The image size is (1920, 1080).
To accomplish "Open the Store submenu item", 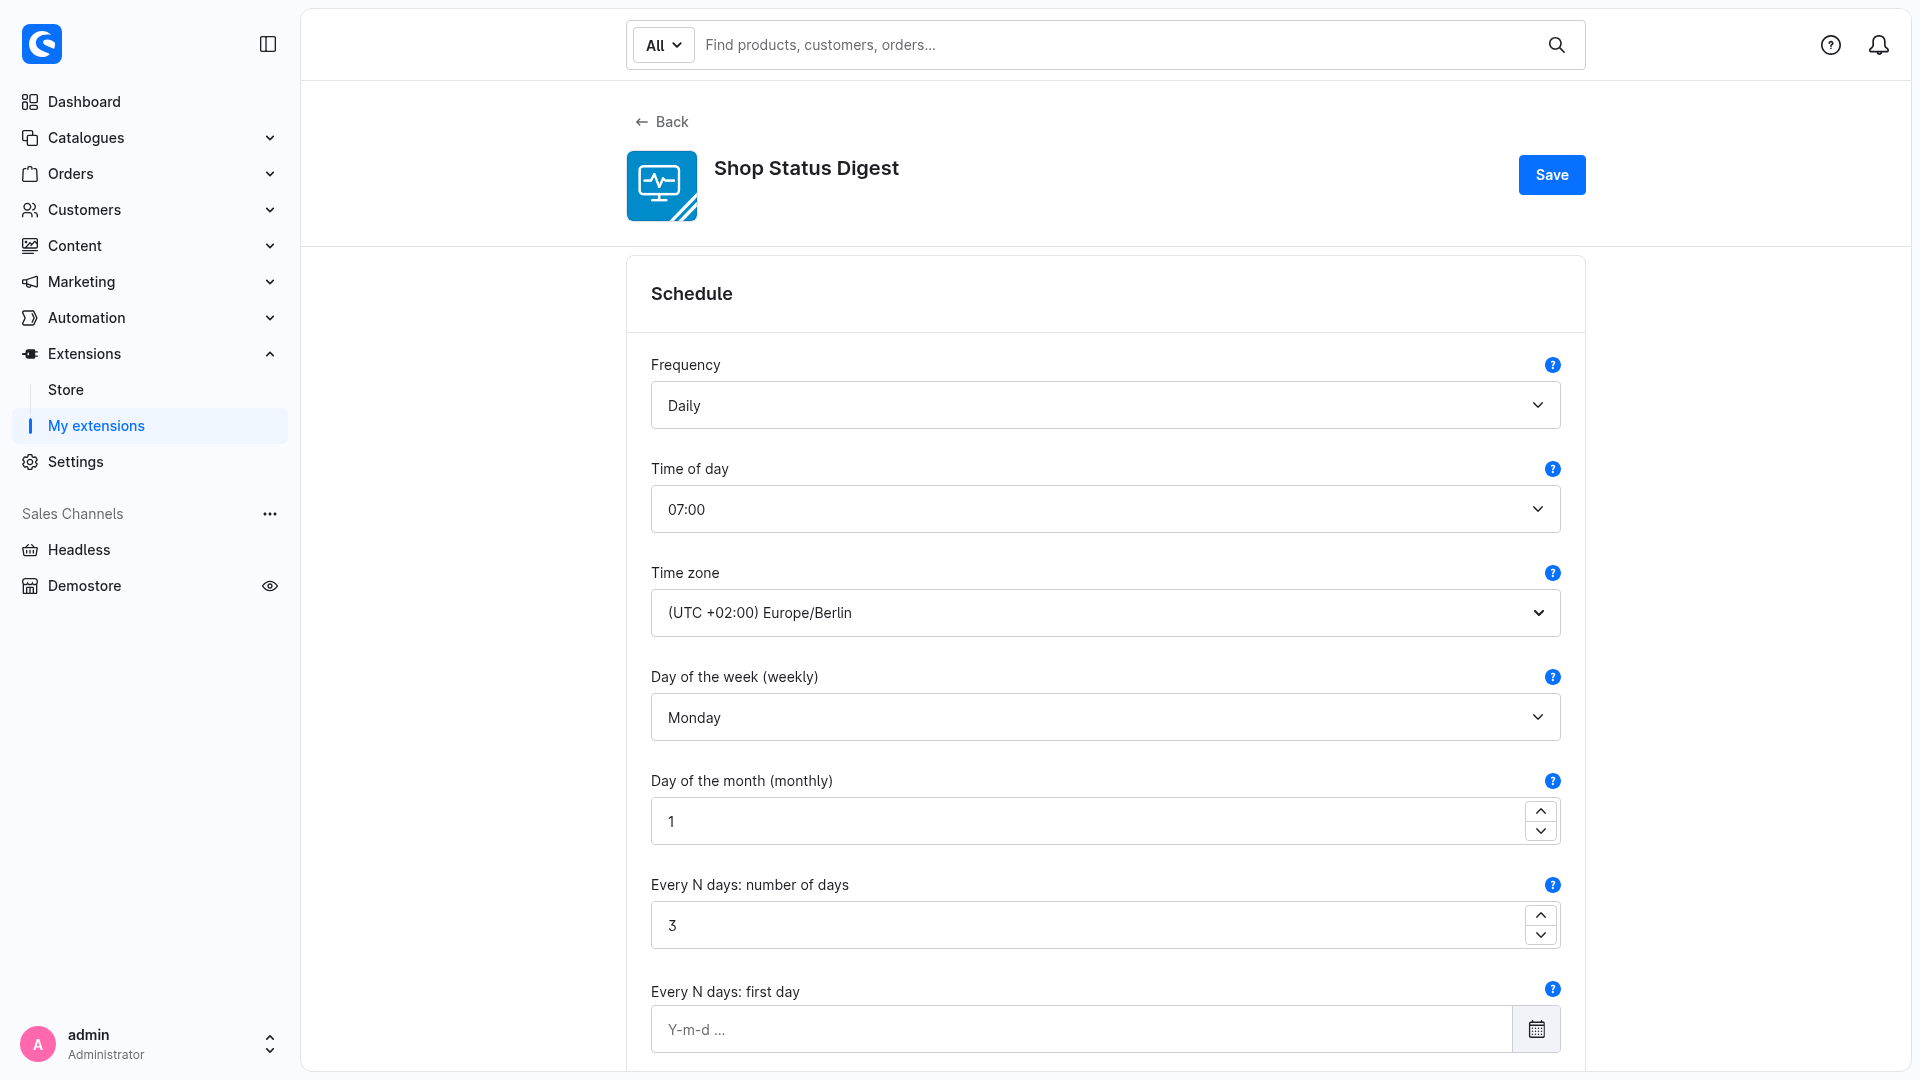I will [150, 390].
